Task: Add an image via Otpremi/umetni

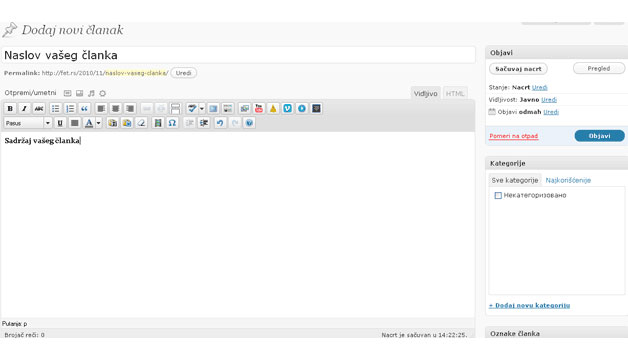Action: (x=67, y=93)
